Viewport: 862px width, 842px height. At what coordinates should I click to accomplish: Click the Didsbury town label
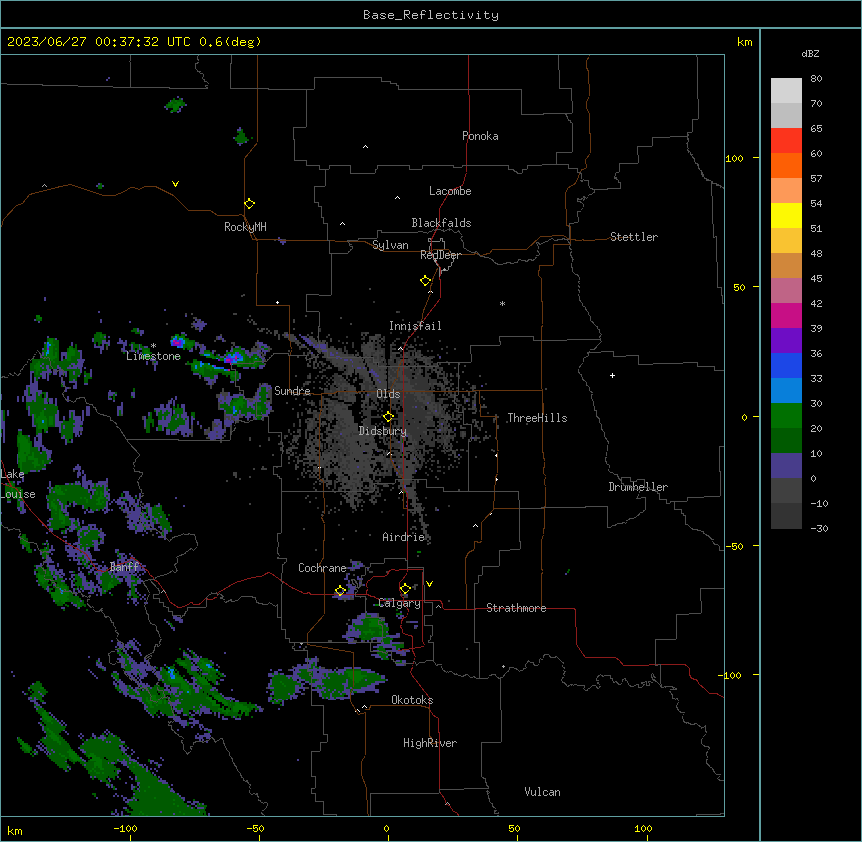pos(383,431)
